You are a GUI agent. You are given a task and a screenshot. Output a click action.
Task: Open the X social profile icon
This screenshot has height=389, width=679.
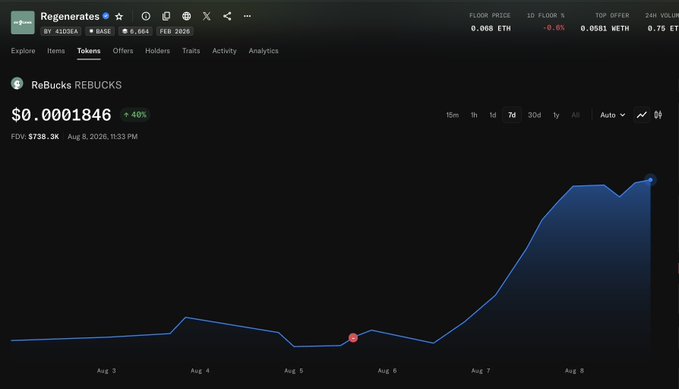coord(207,16)
